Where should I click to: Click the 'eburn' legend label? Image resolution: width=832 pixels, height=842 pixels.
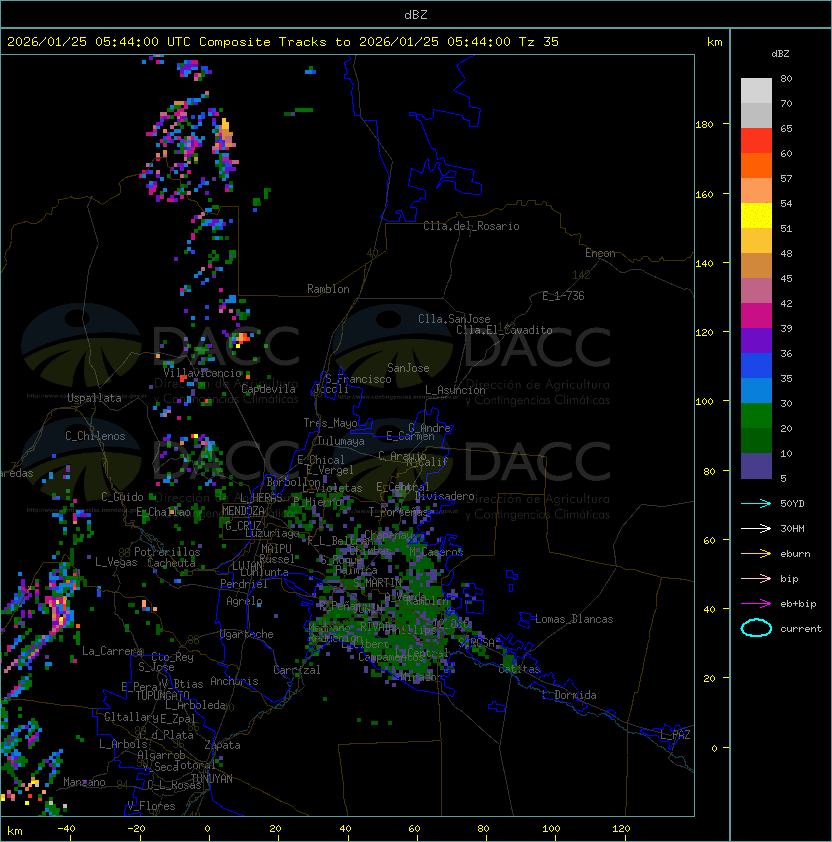coord(795,554)
